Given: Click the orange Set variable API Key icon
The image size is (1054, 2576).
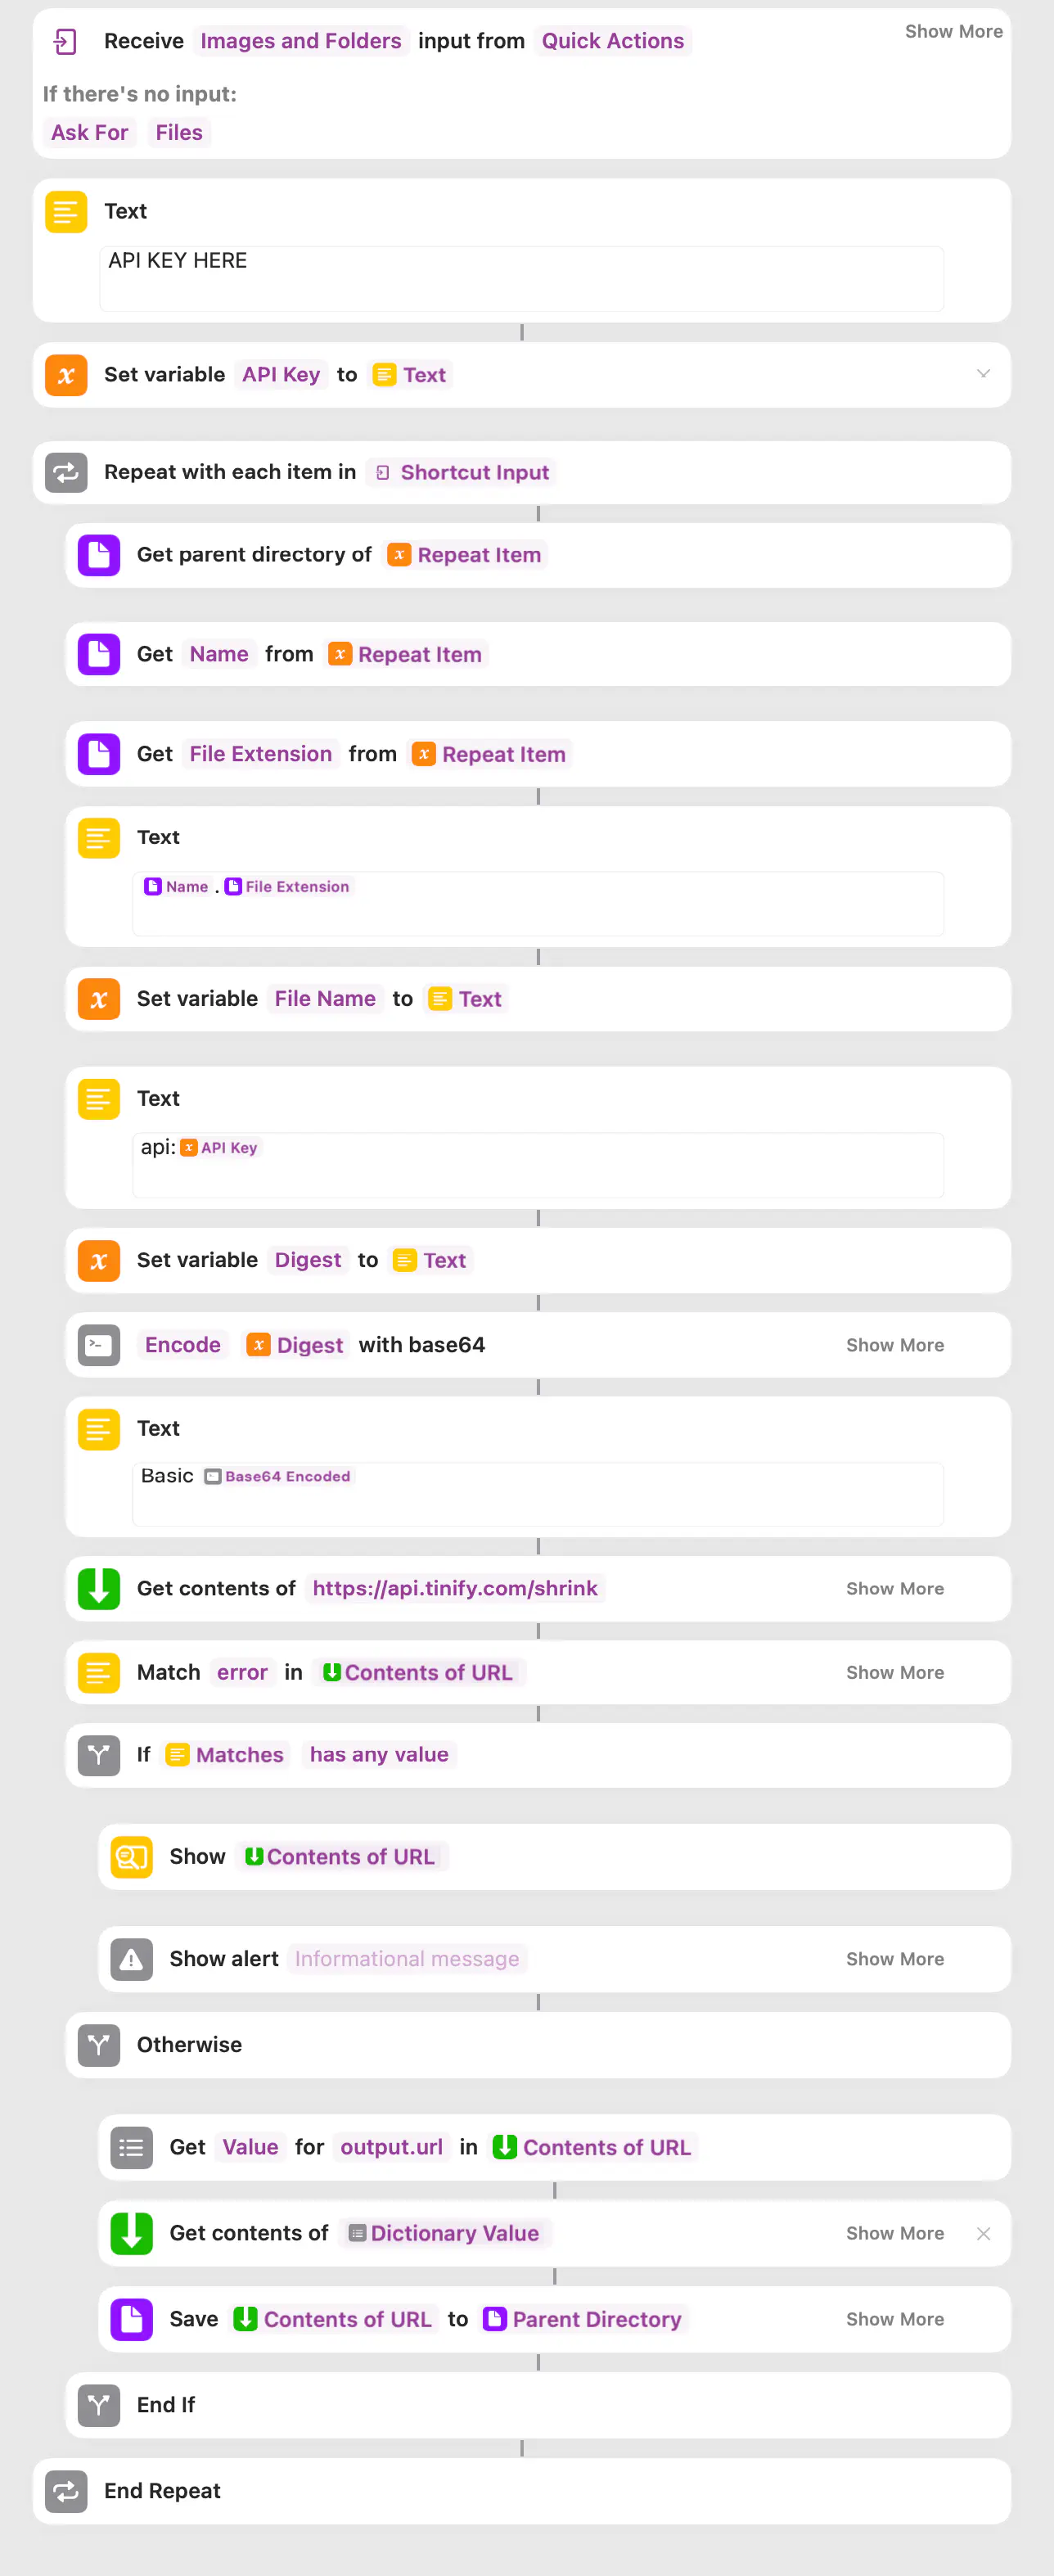Looking at the screenshot, I should pos(66,375).
